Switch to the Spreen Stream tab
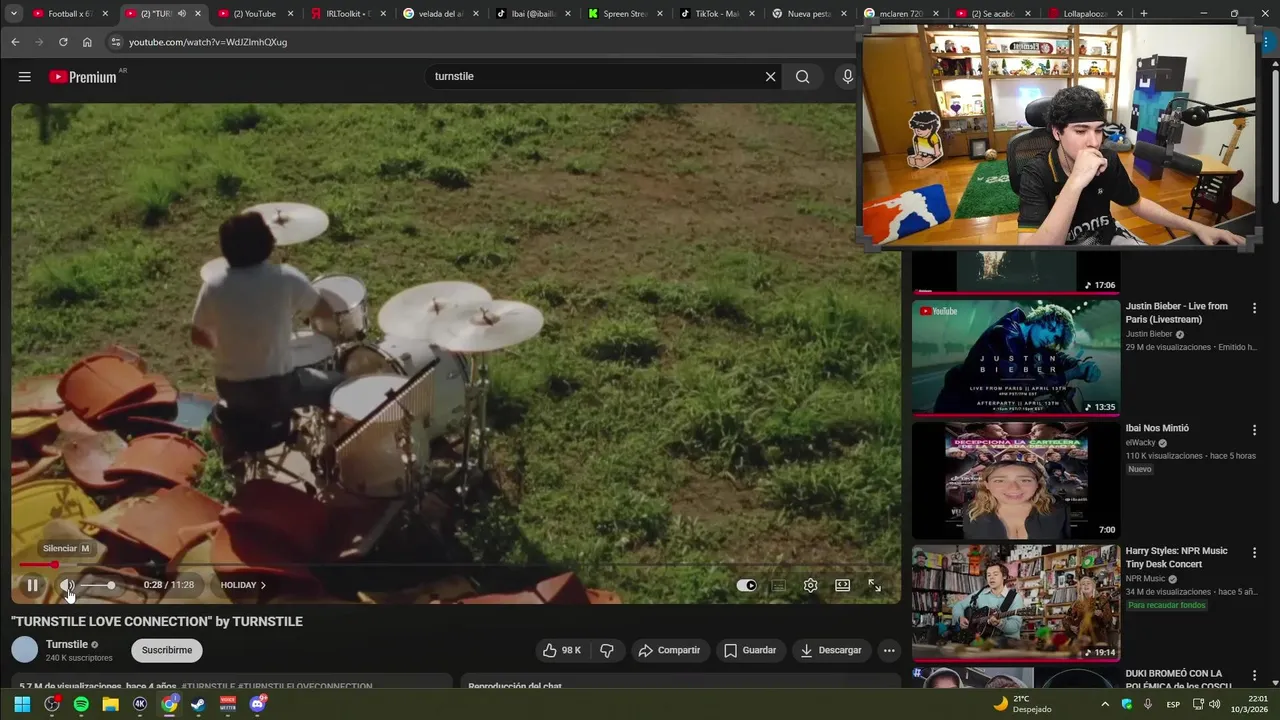Viewport: 1280px width, 720px height. click(x=624, y=14)
